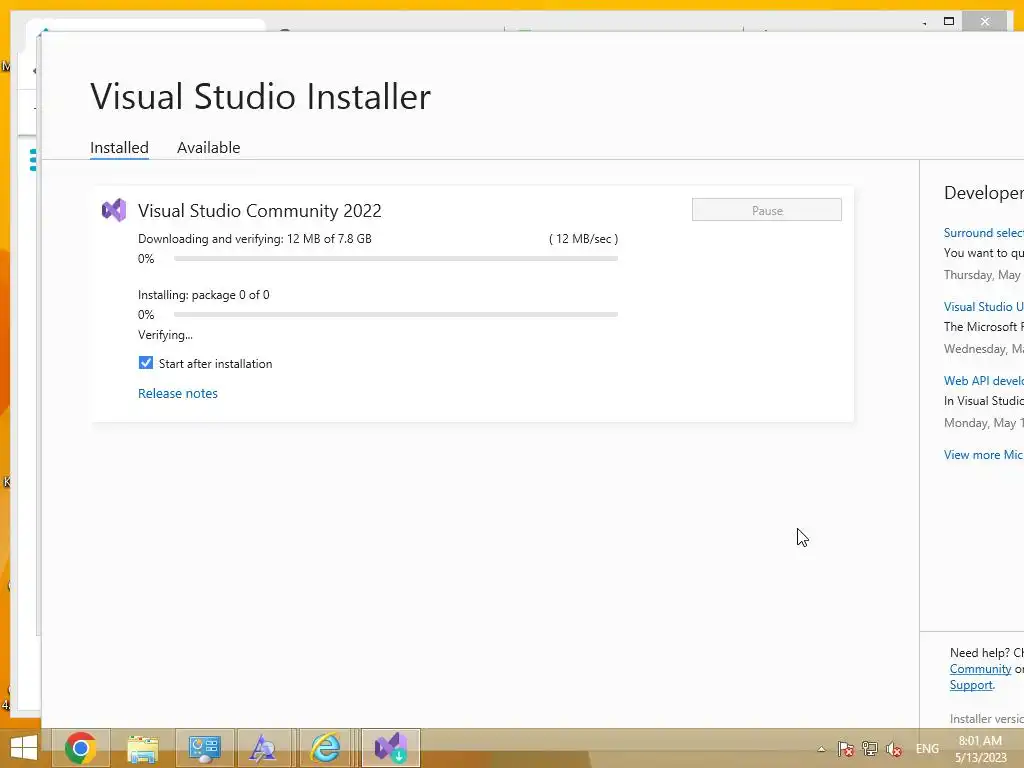Click the downloading and verifying progress bar
Screen dimensions: 1024x768
(396, 259)
